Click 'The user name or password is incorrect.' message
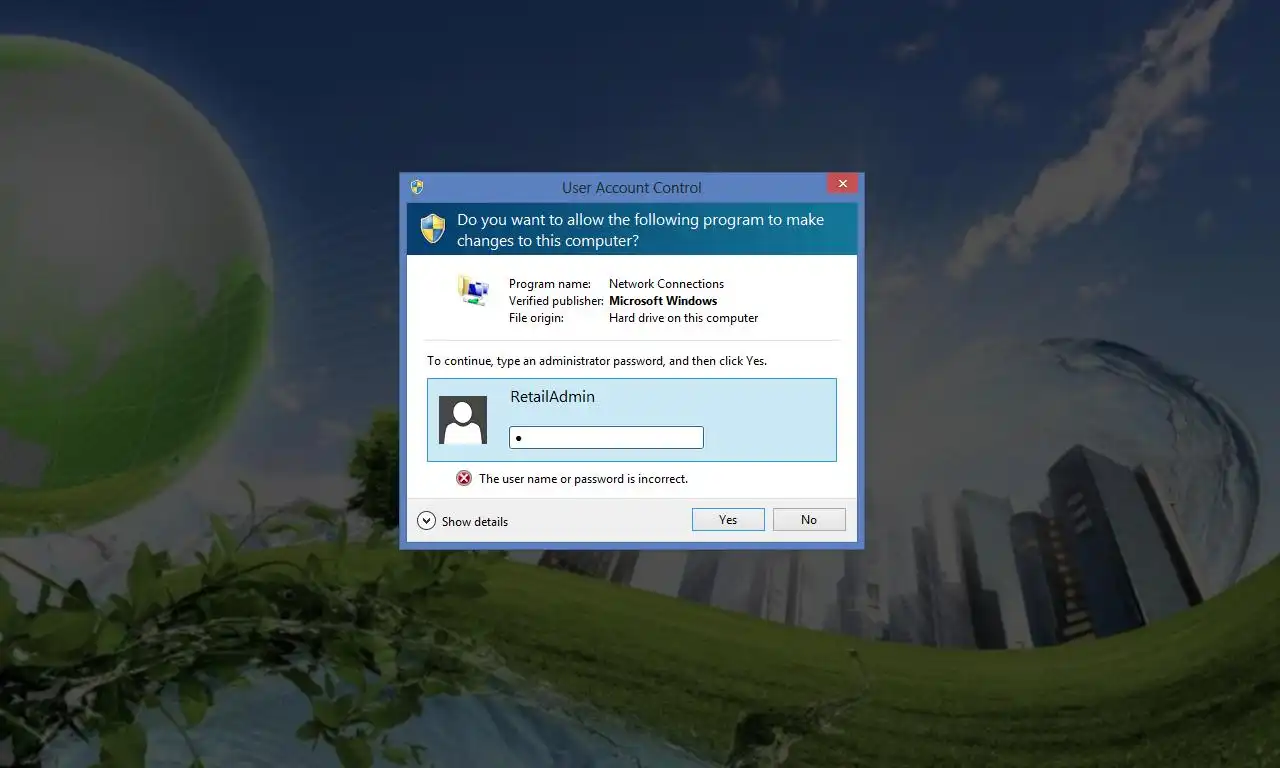1280x768 pixels. point(583,479)
